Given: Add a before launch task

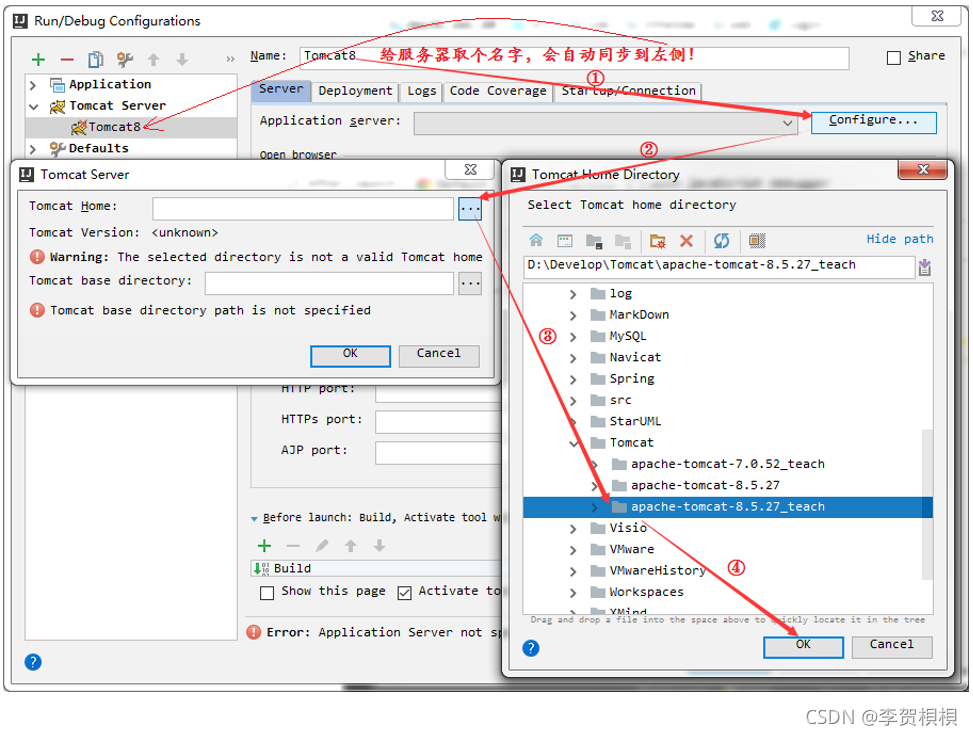Looking at the screenshot, I should click(264, 546).
